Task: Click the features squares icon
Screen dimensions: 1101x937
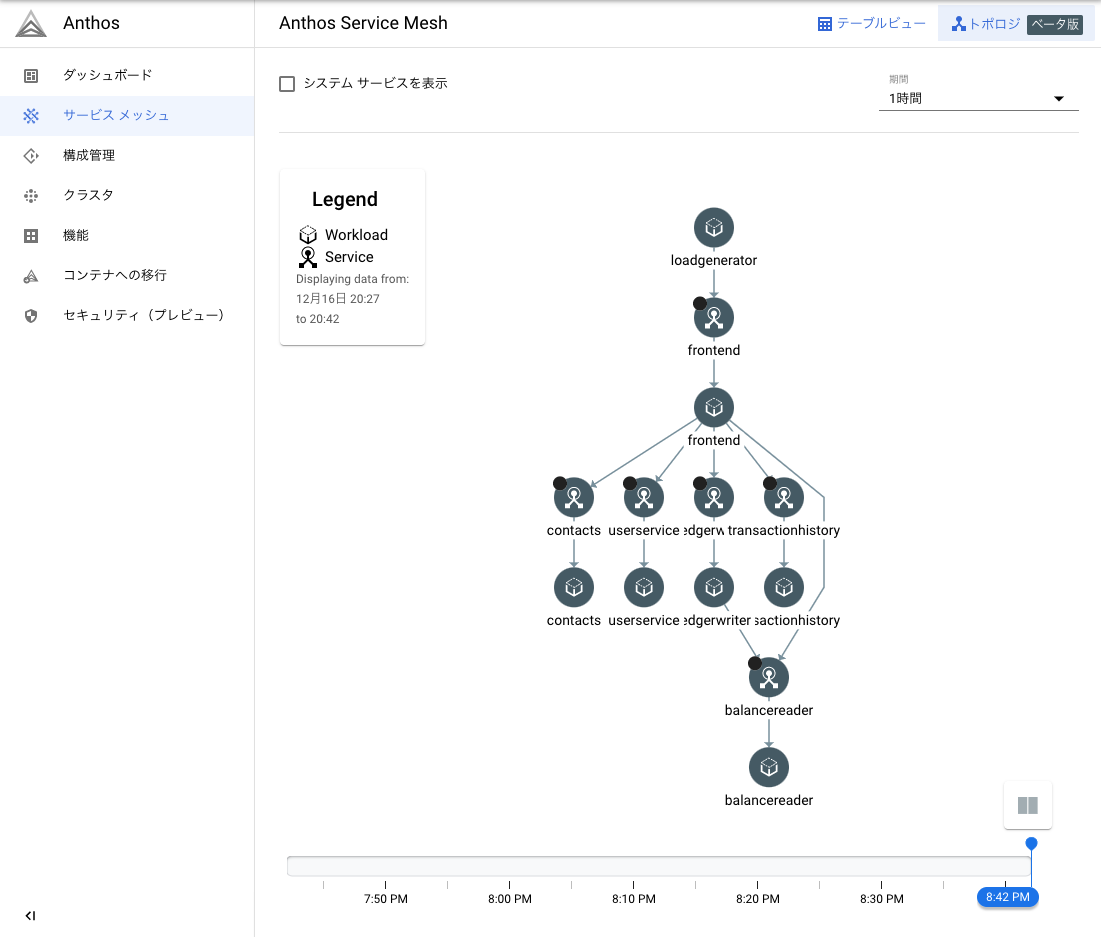Action: pyautogui.click(x=31, y=236)
